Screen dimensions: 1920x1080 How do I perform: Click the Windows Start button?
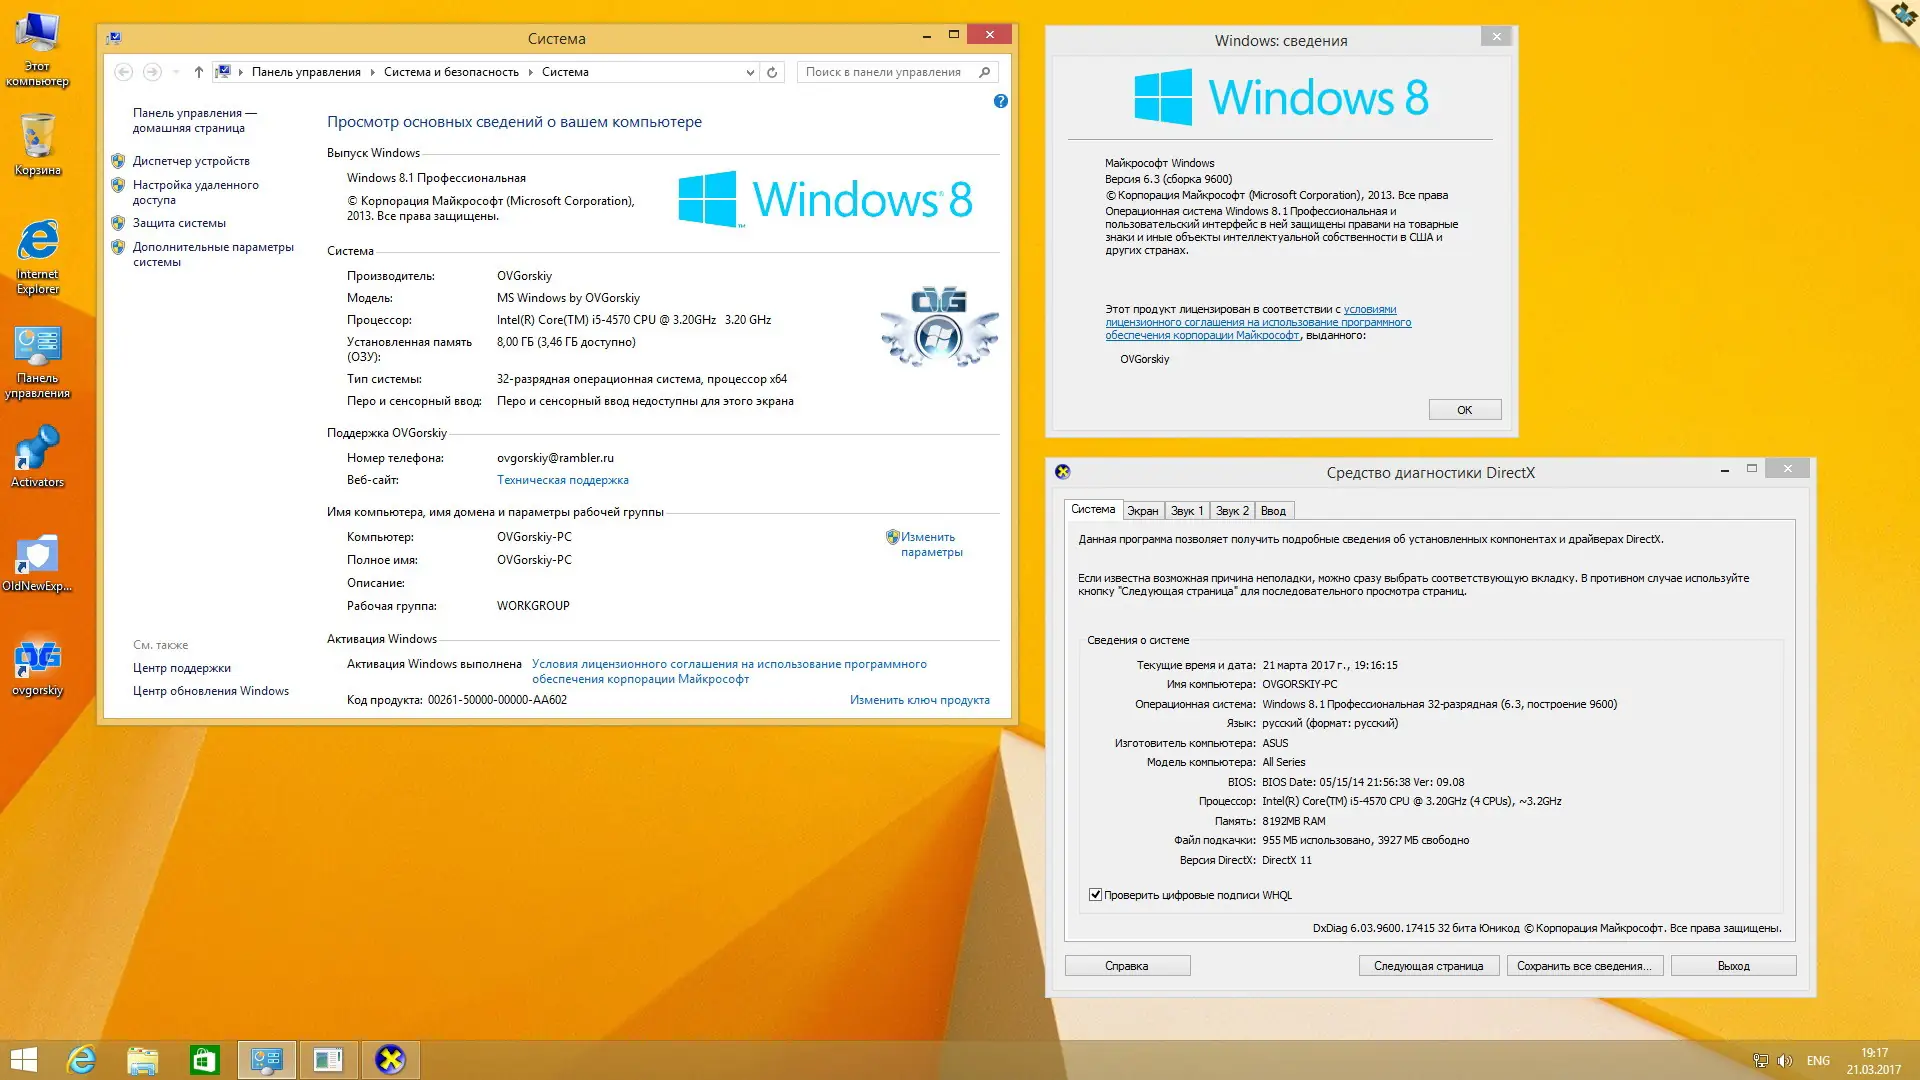(x=23, y=1060)
